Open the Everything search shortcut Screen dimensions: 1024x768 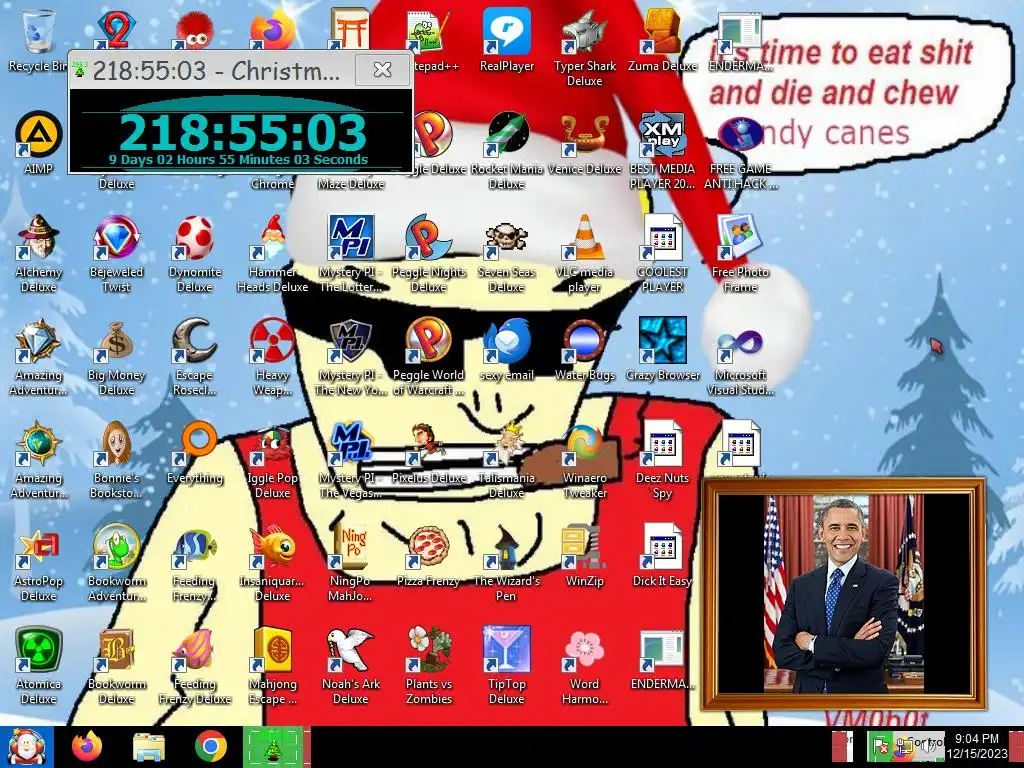click(x=195, y=453)
